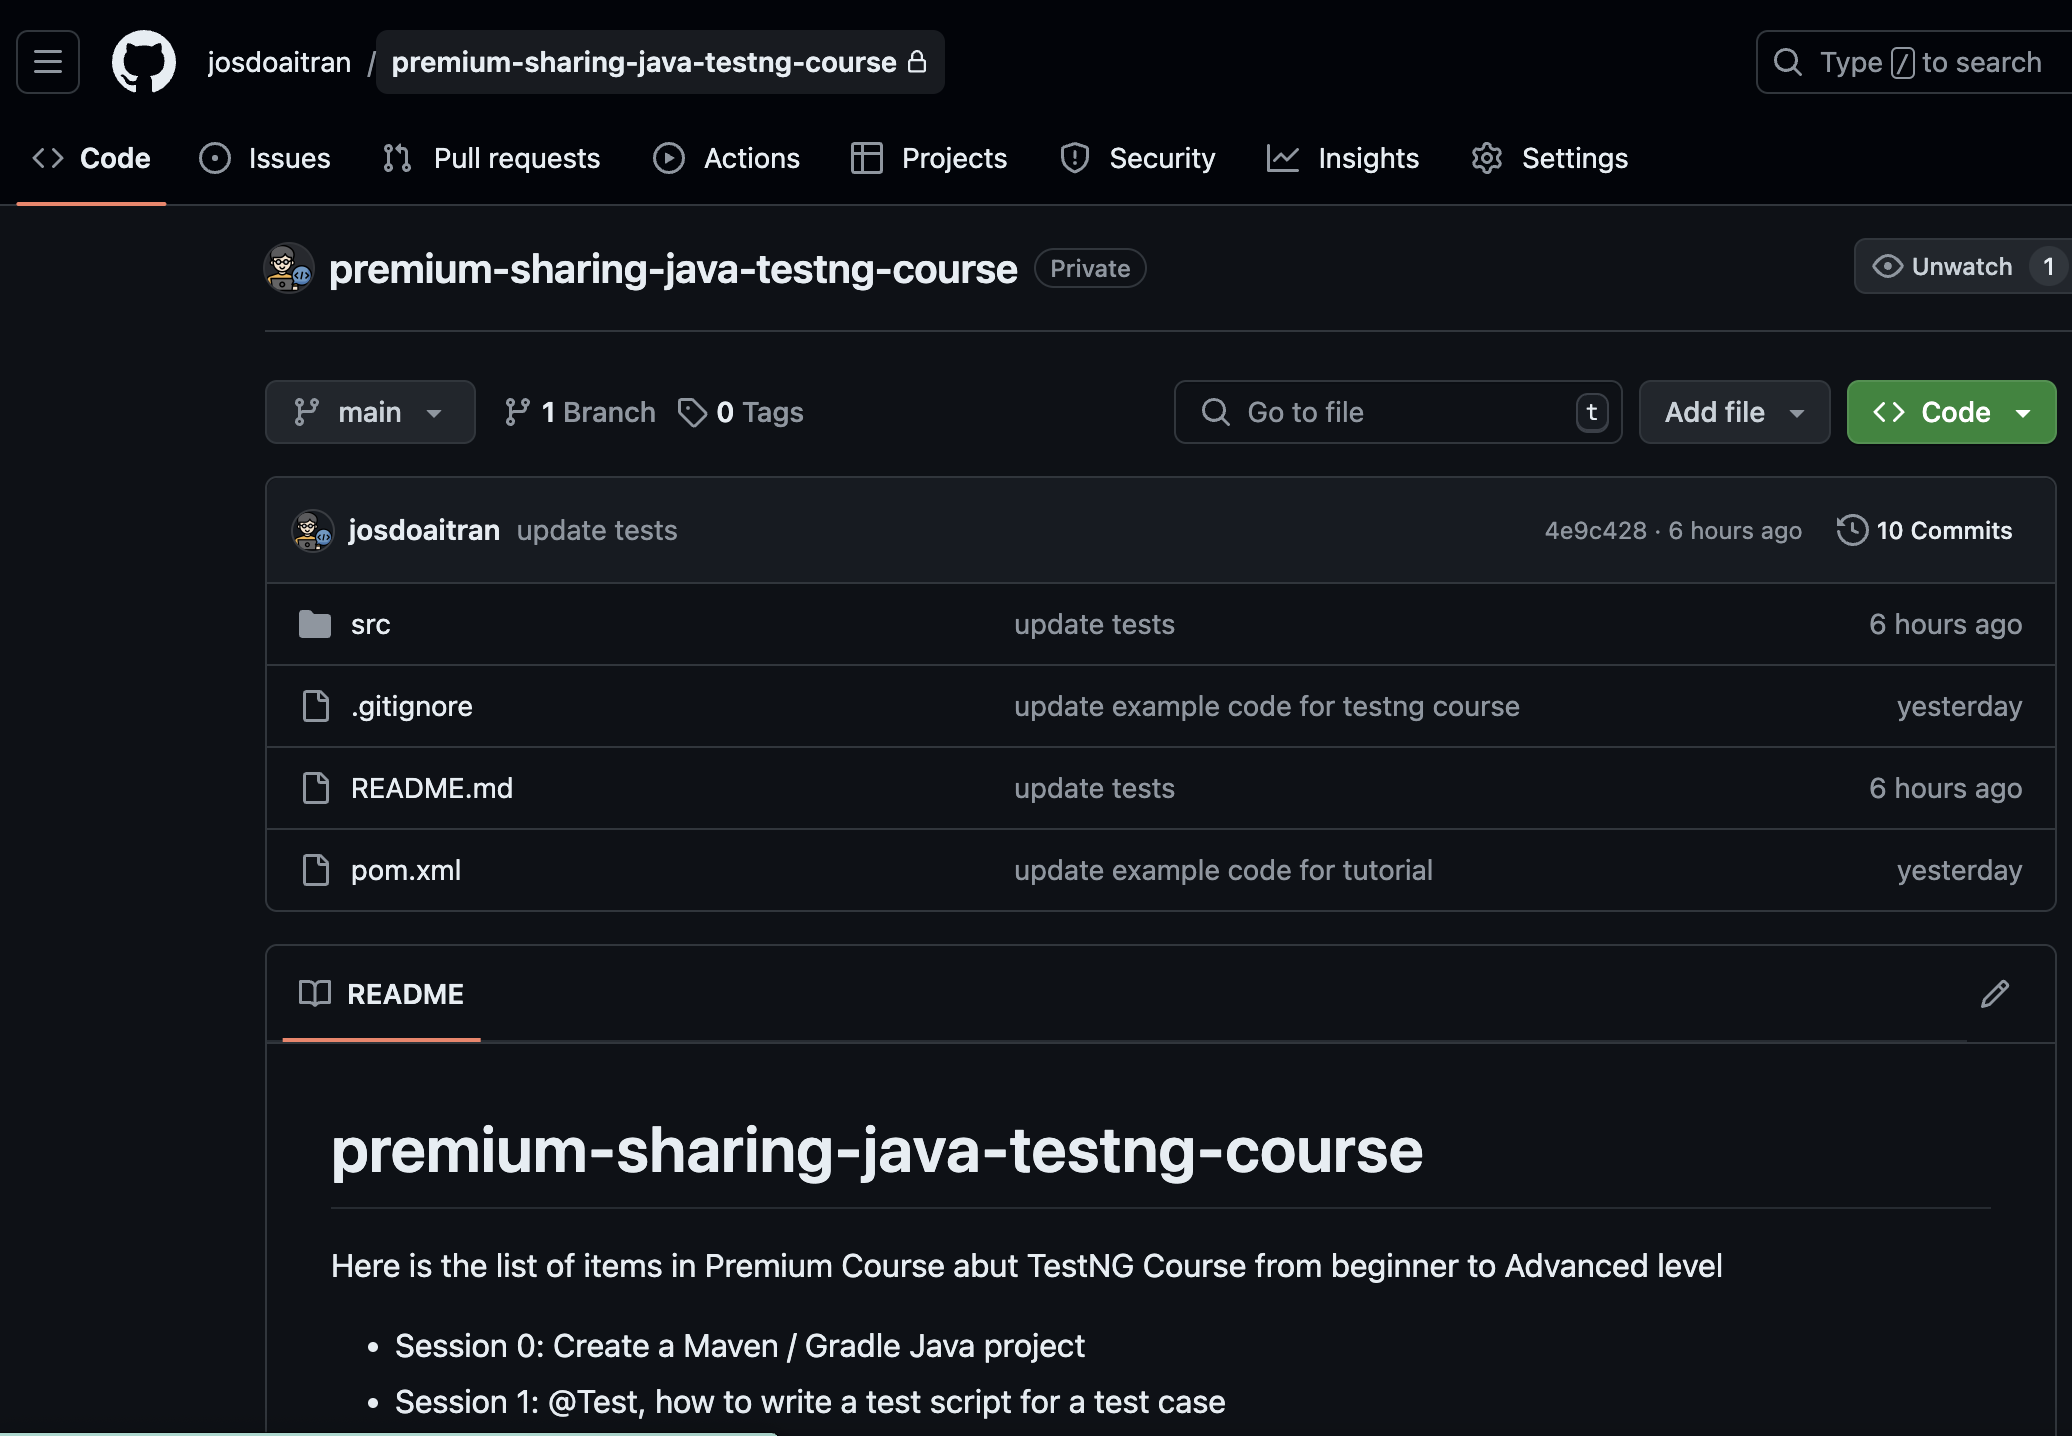Click the book icon on README tab
This screenshot has height=1436, width=2072.
click(315, 993)
